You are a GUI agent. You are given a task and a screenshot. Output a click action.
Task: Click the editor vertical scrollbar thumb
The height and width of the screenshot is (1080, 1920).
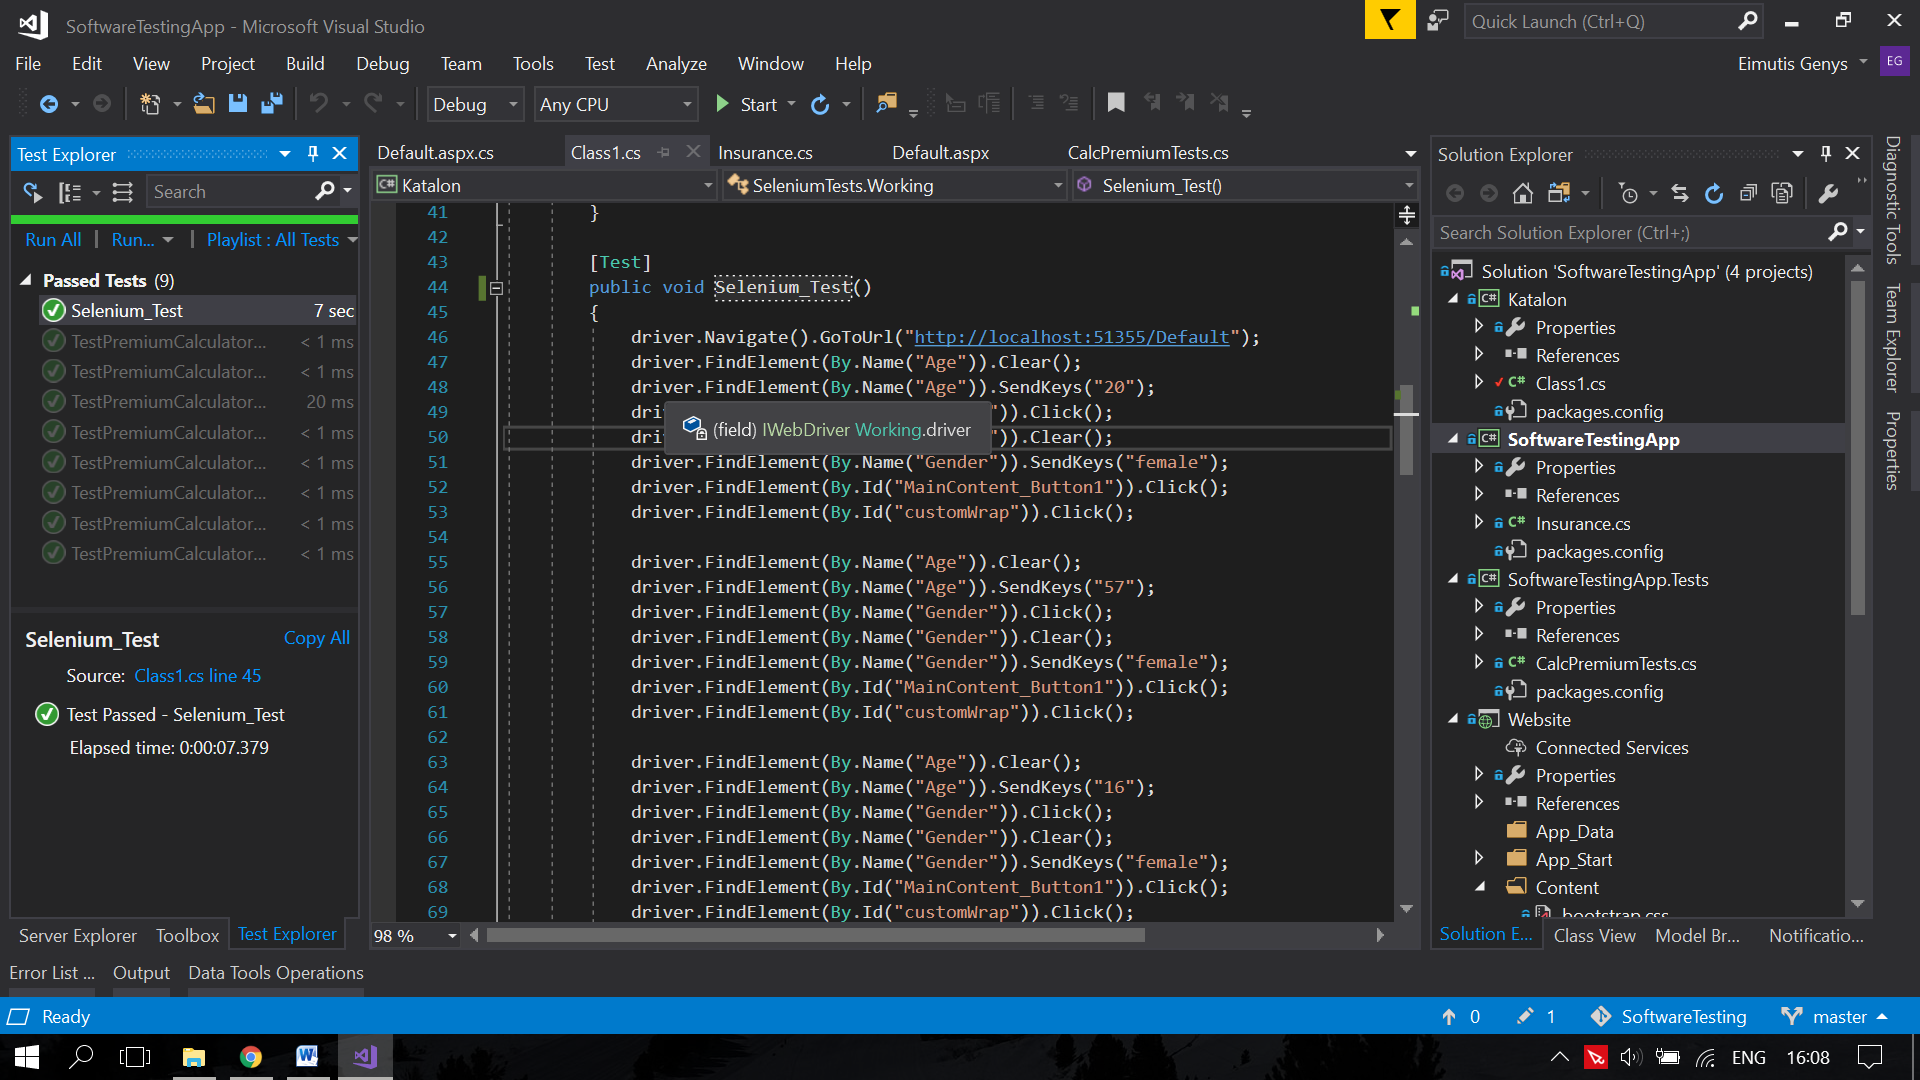pos(1406,430)
